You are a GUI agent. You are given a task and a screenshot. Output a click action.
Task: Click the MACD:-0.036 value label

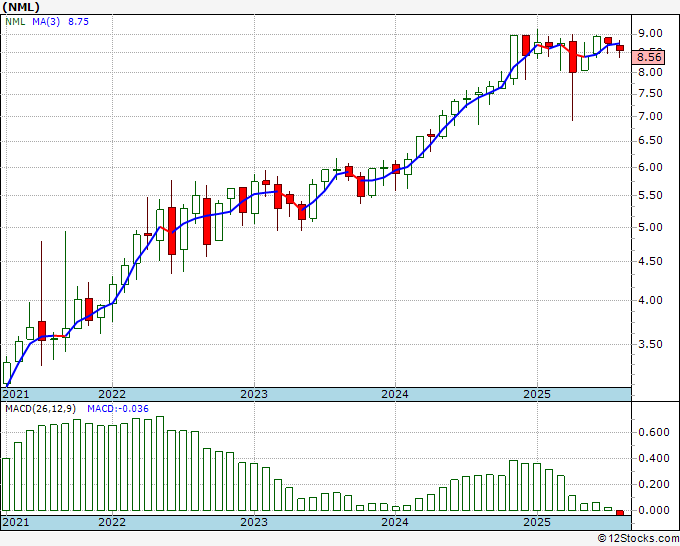tap(118, 409)
